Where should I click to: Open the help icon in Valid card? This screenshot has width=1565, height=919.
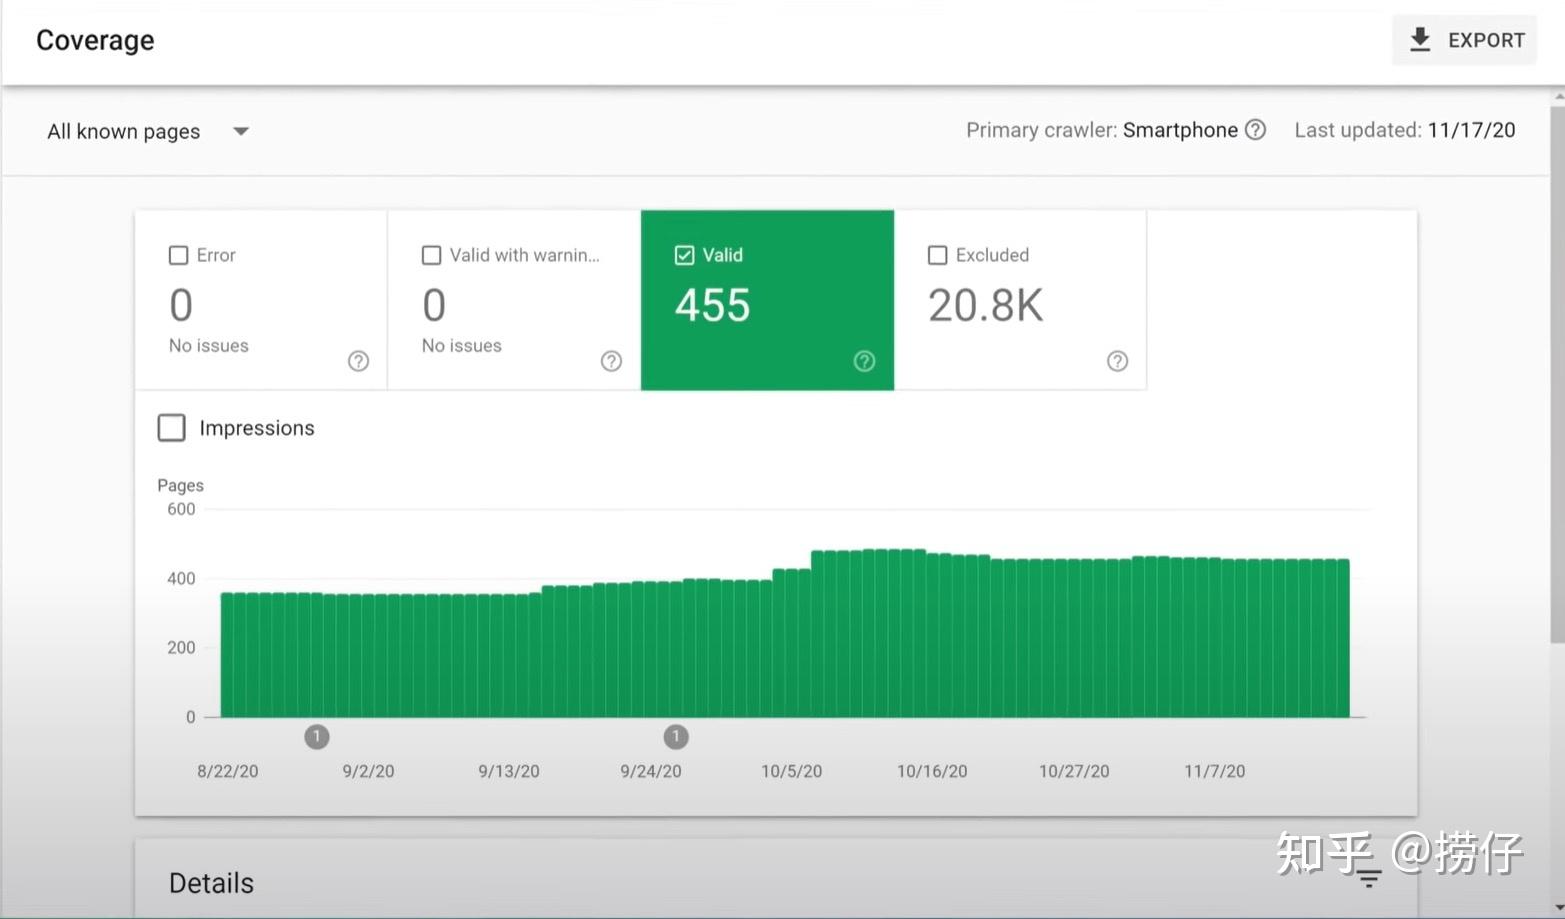tap(864, 361)
